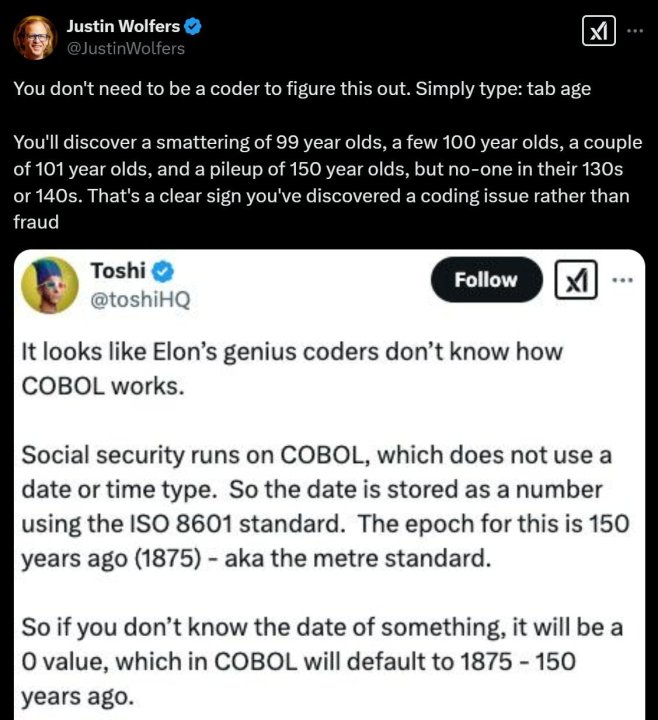Click the 'tab age' sentence in Justin's post

click(301, 87)
